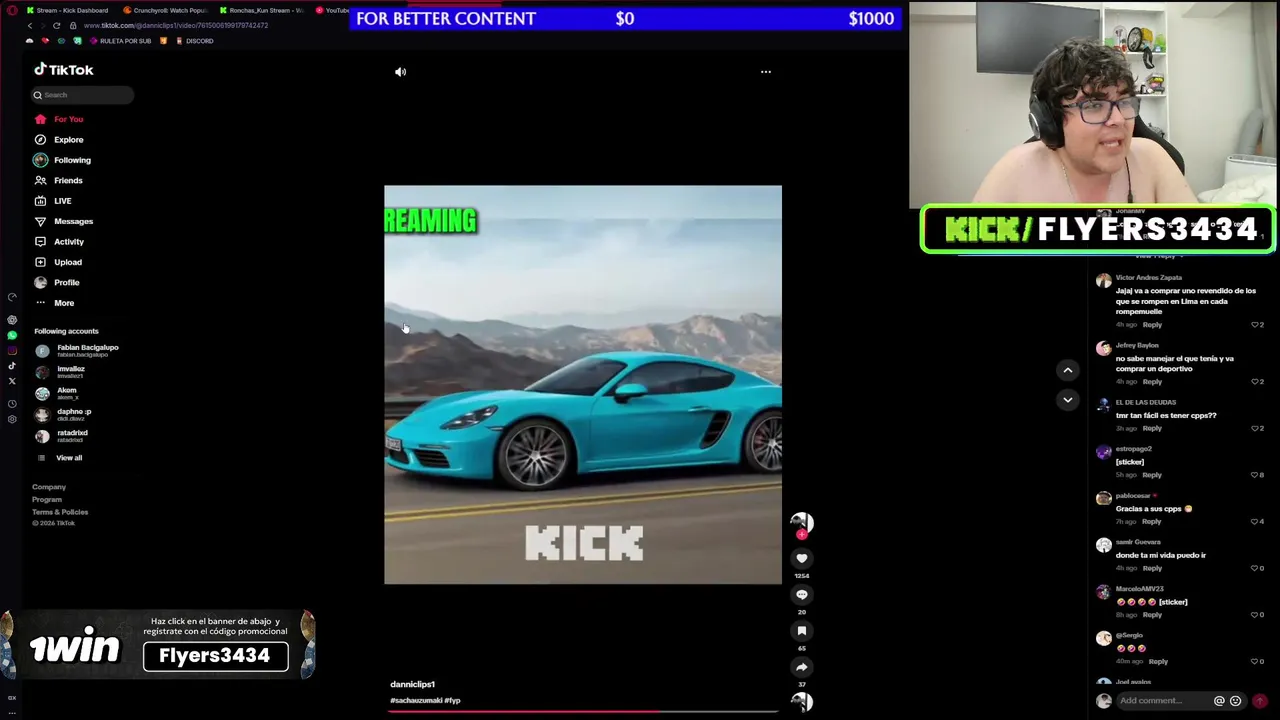Open the Following feed

(63, 160)
